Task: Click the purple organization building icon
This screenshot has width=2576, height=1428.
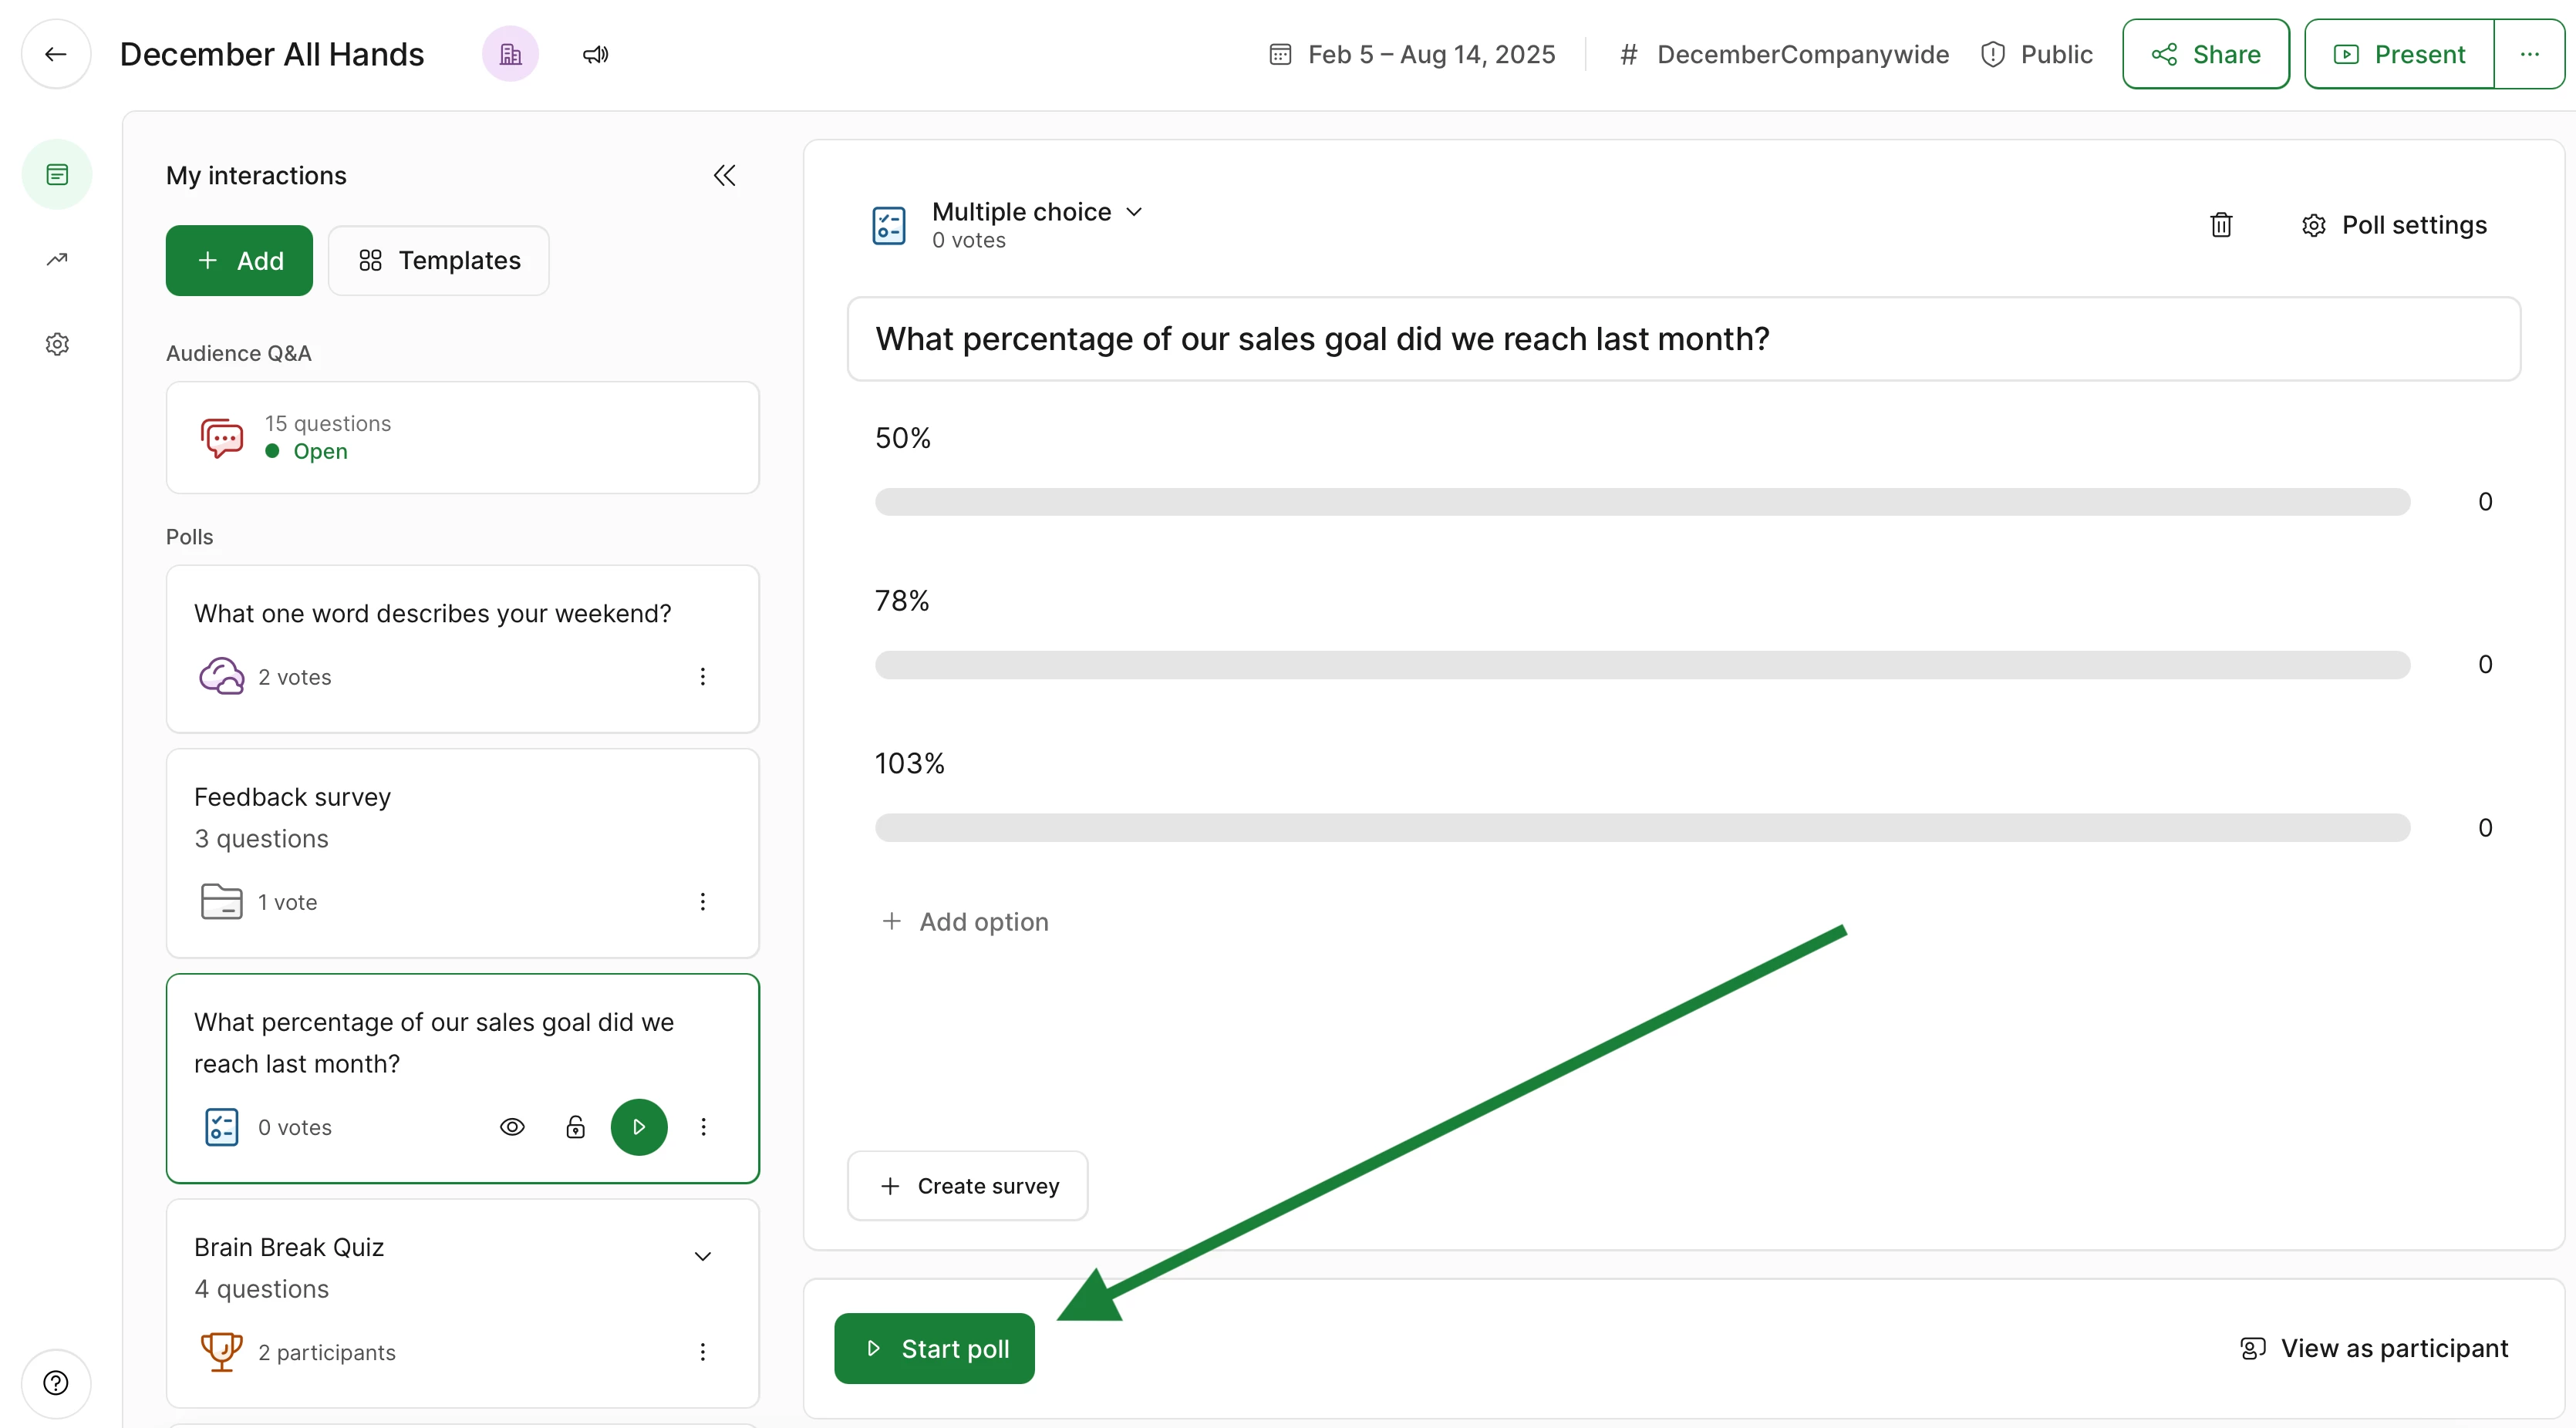Action: (x=510, y=54)
